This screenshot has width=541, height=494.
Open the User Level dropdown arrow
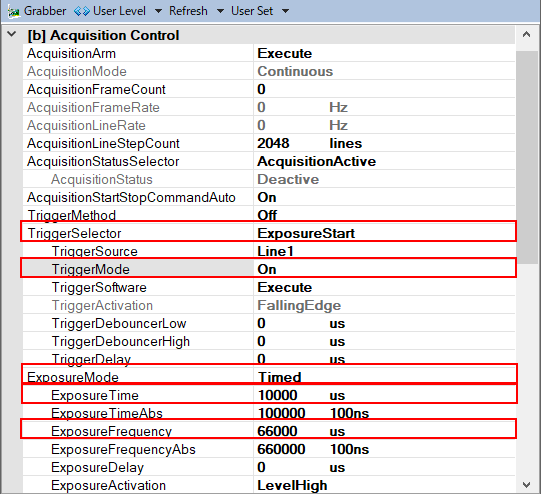158,11
